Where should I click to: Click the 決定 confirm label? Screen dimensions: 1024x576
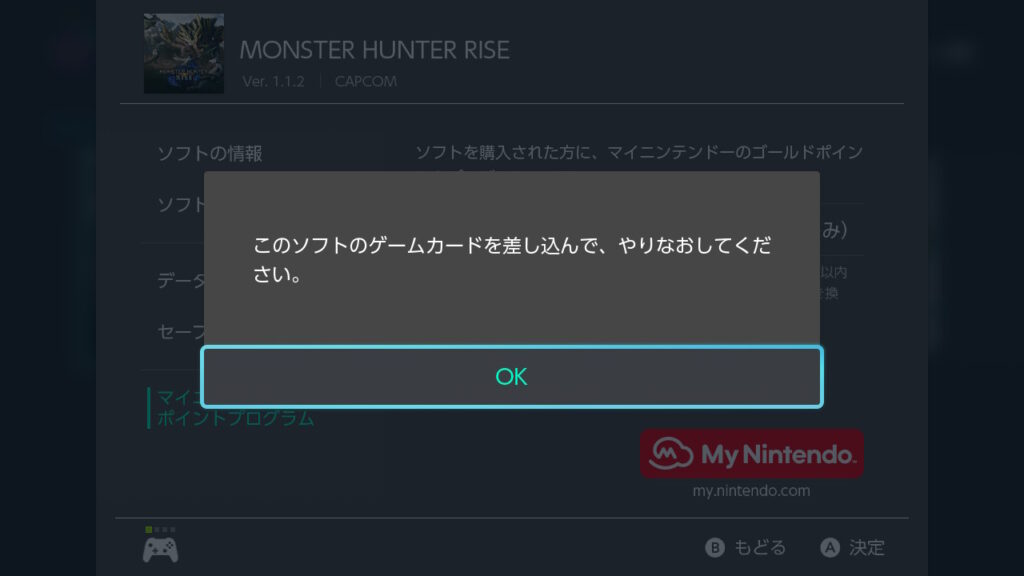coord(867,547)
